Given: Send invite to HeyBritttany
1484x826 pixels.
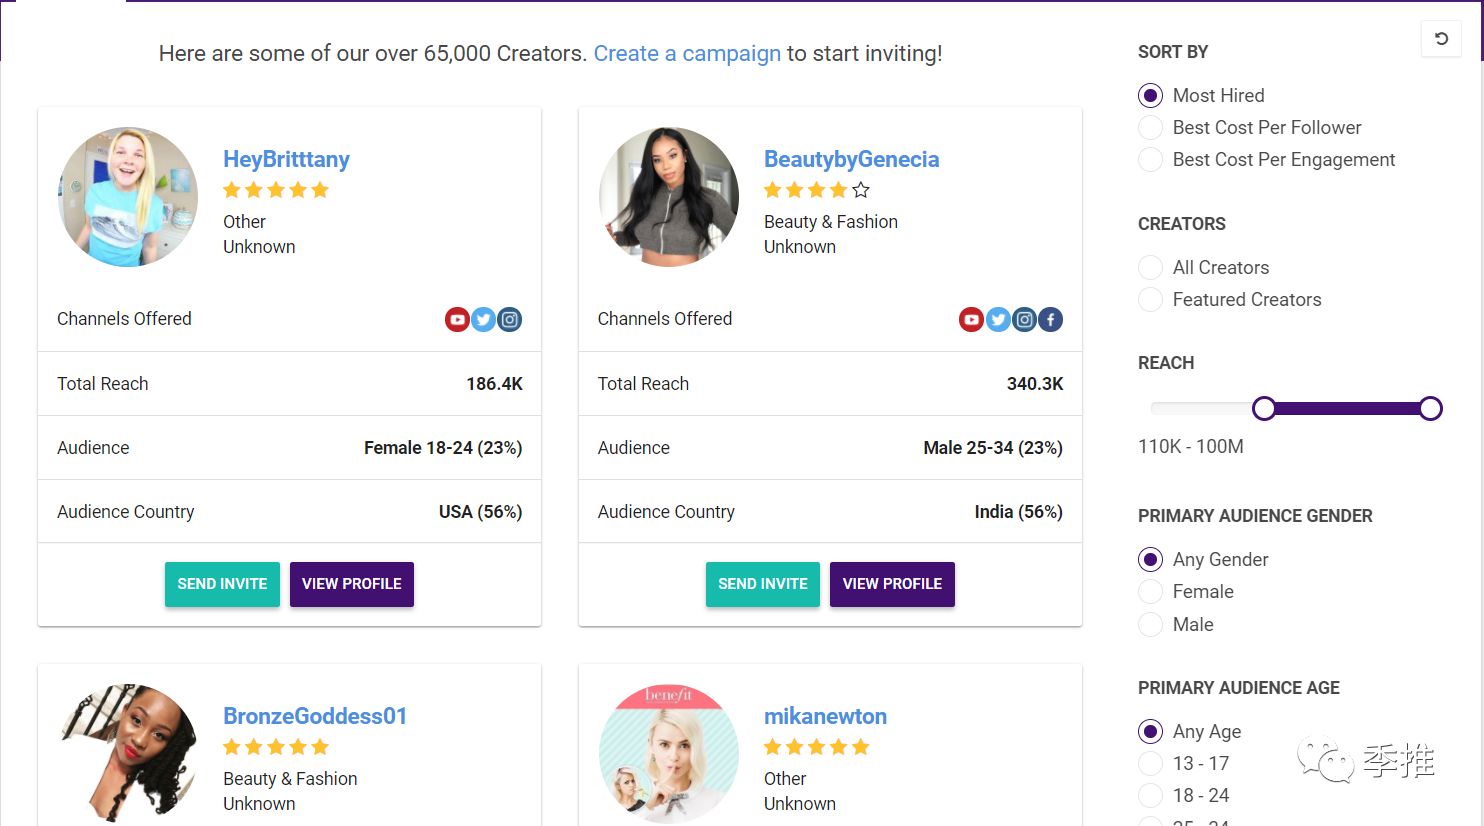Looking at the screenshot, I should 222,584.
